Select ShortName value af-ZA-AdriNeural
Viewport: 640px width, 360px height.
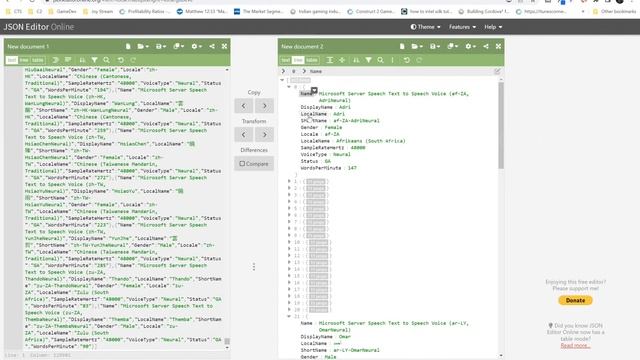356,120
